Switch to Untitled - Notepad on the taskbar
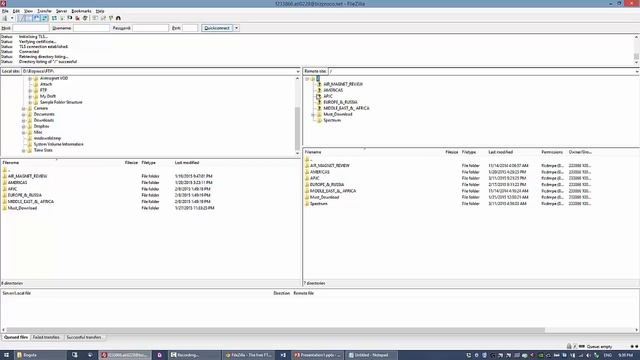The height and width of the screenshot is (360, 640). 371,355
